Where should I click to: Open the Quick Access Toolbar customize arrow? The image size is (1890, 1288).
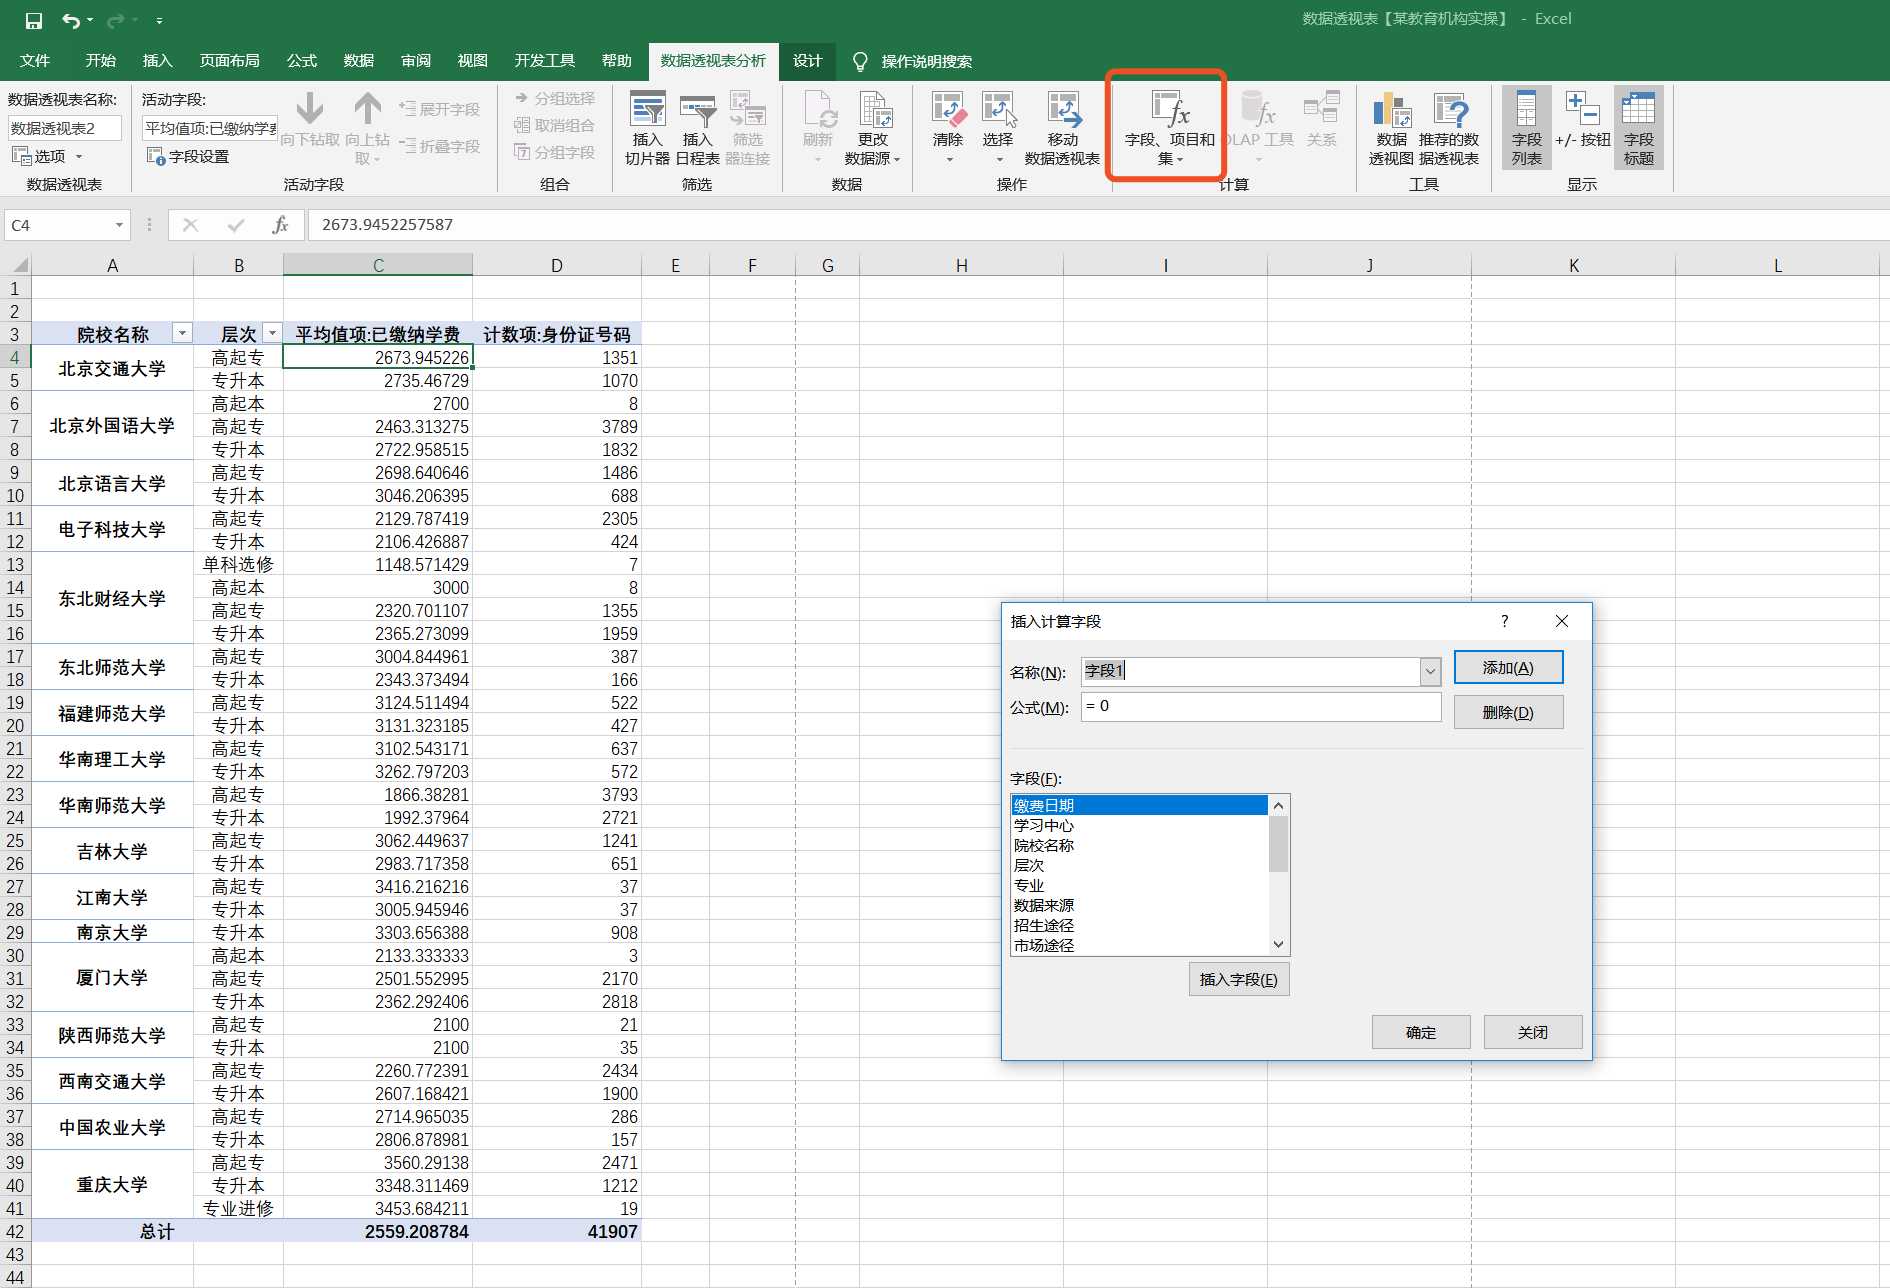[159, 20]
